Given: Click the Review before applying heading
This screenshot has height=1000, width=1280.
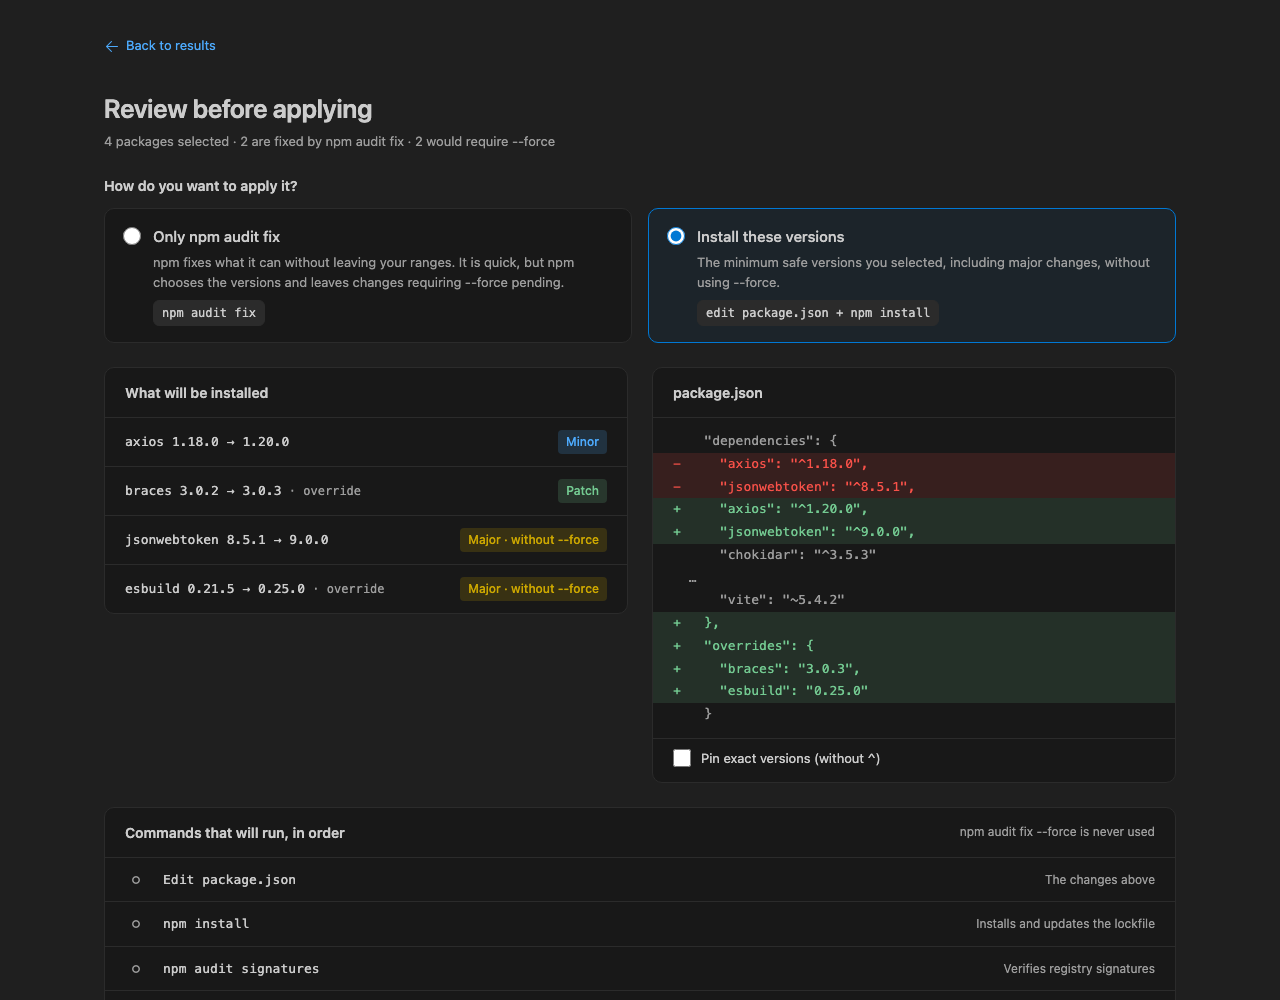Looking at the screenshot, I should tap(238, 109).
